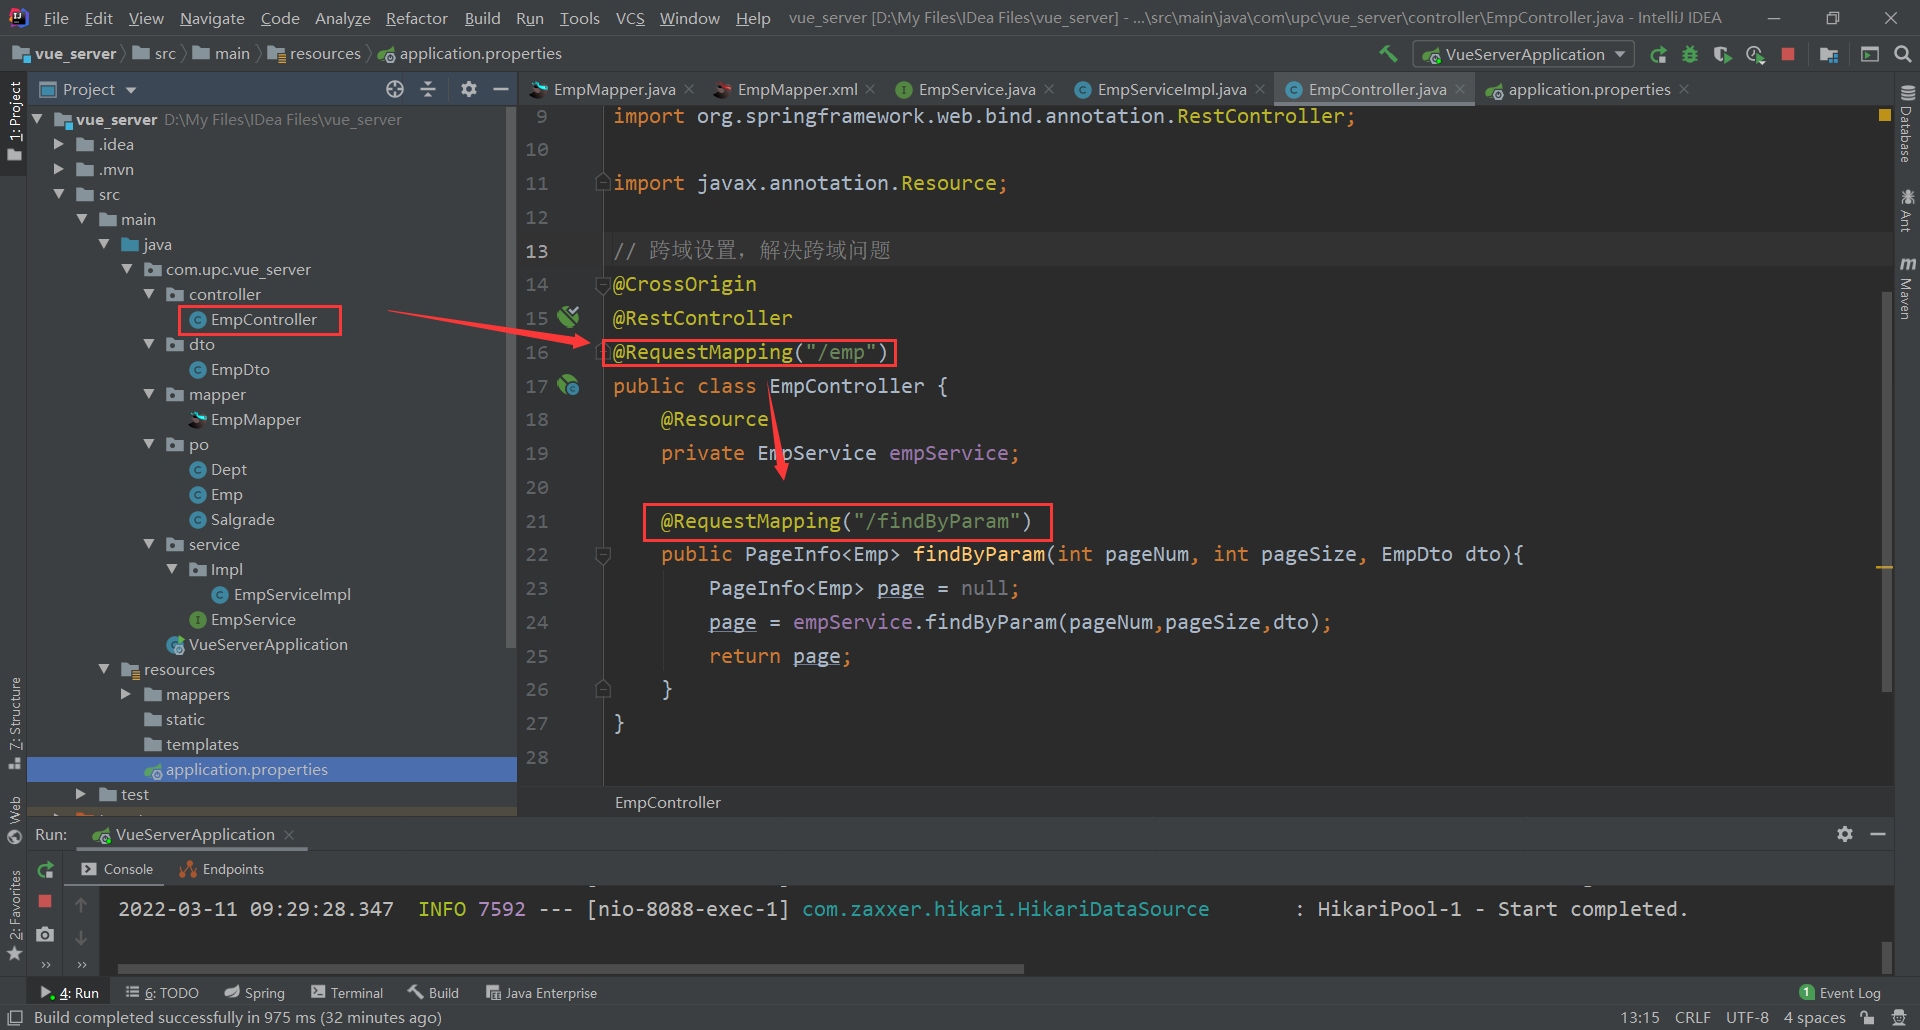Rerun VueServerApplication in Run panel
Viewport: 1920px width, 1030px height.
coord(45,870)
